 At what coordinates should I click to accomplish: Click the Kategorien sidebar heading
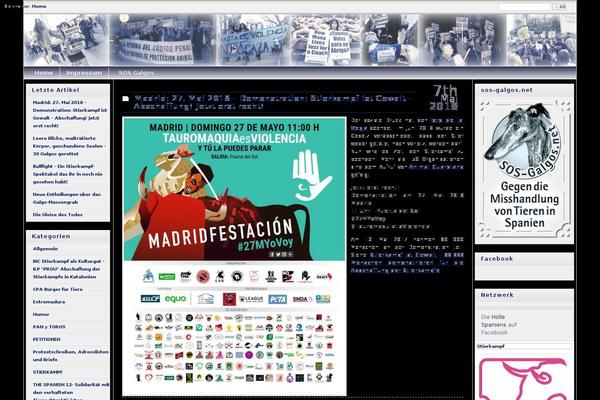click(x=51, y=236)
